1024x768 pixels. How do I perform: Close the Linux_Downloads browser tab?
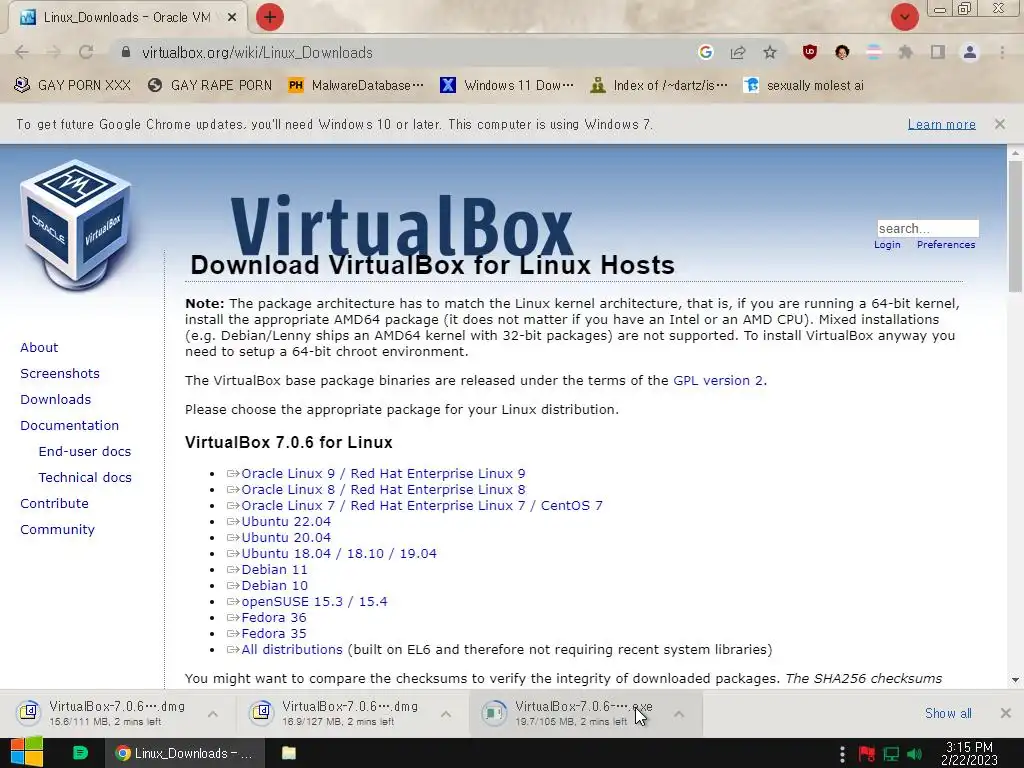[x=232, y=18]
